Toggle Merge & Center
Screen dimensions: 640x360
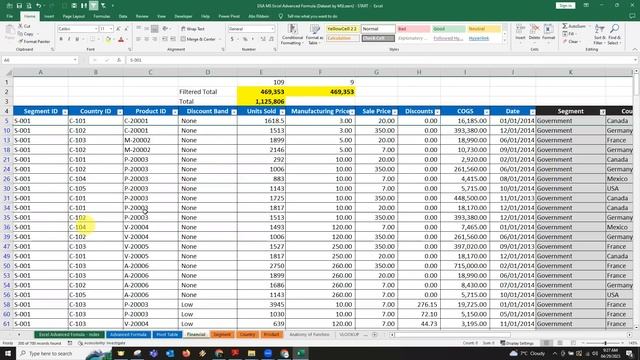coord(198,39)
